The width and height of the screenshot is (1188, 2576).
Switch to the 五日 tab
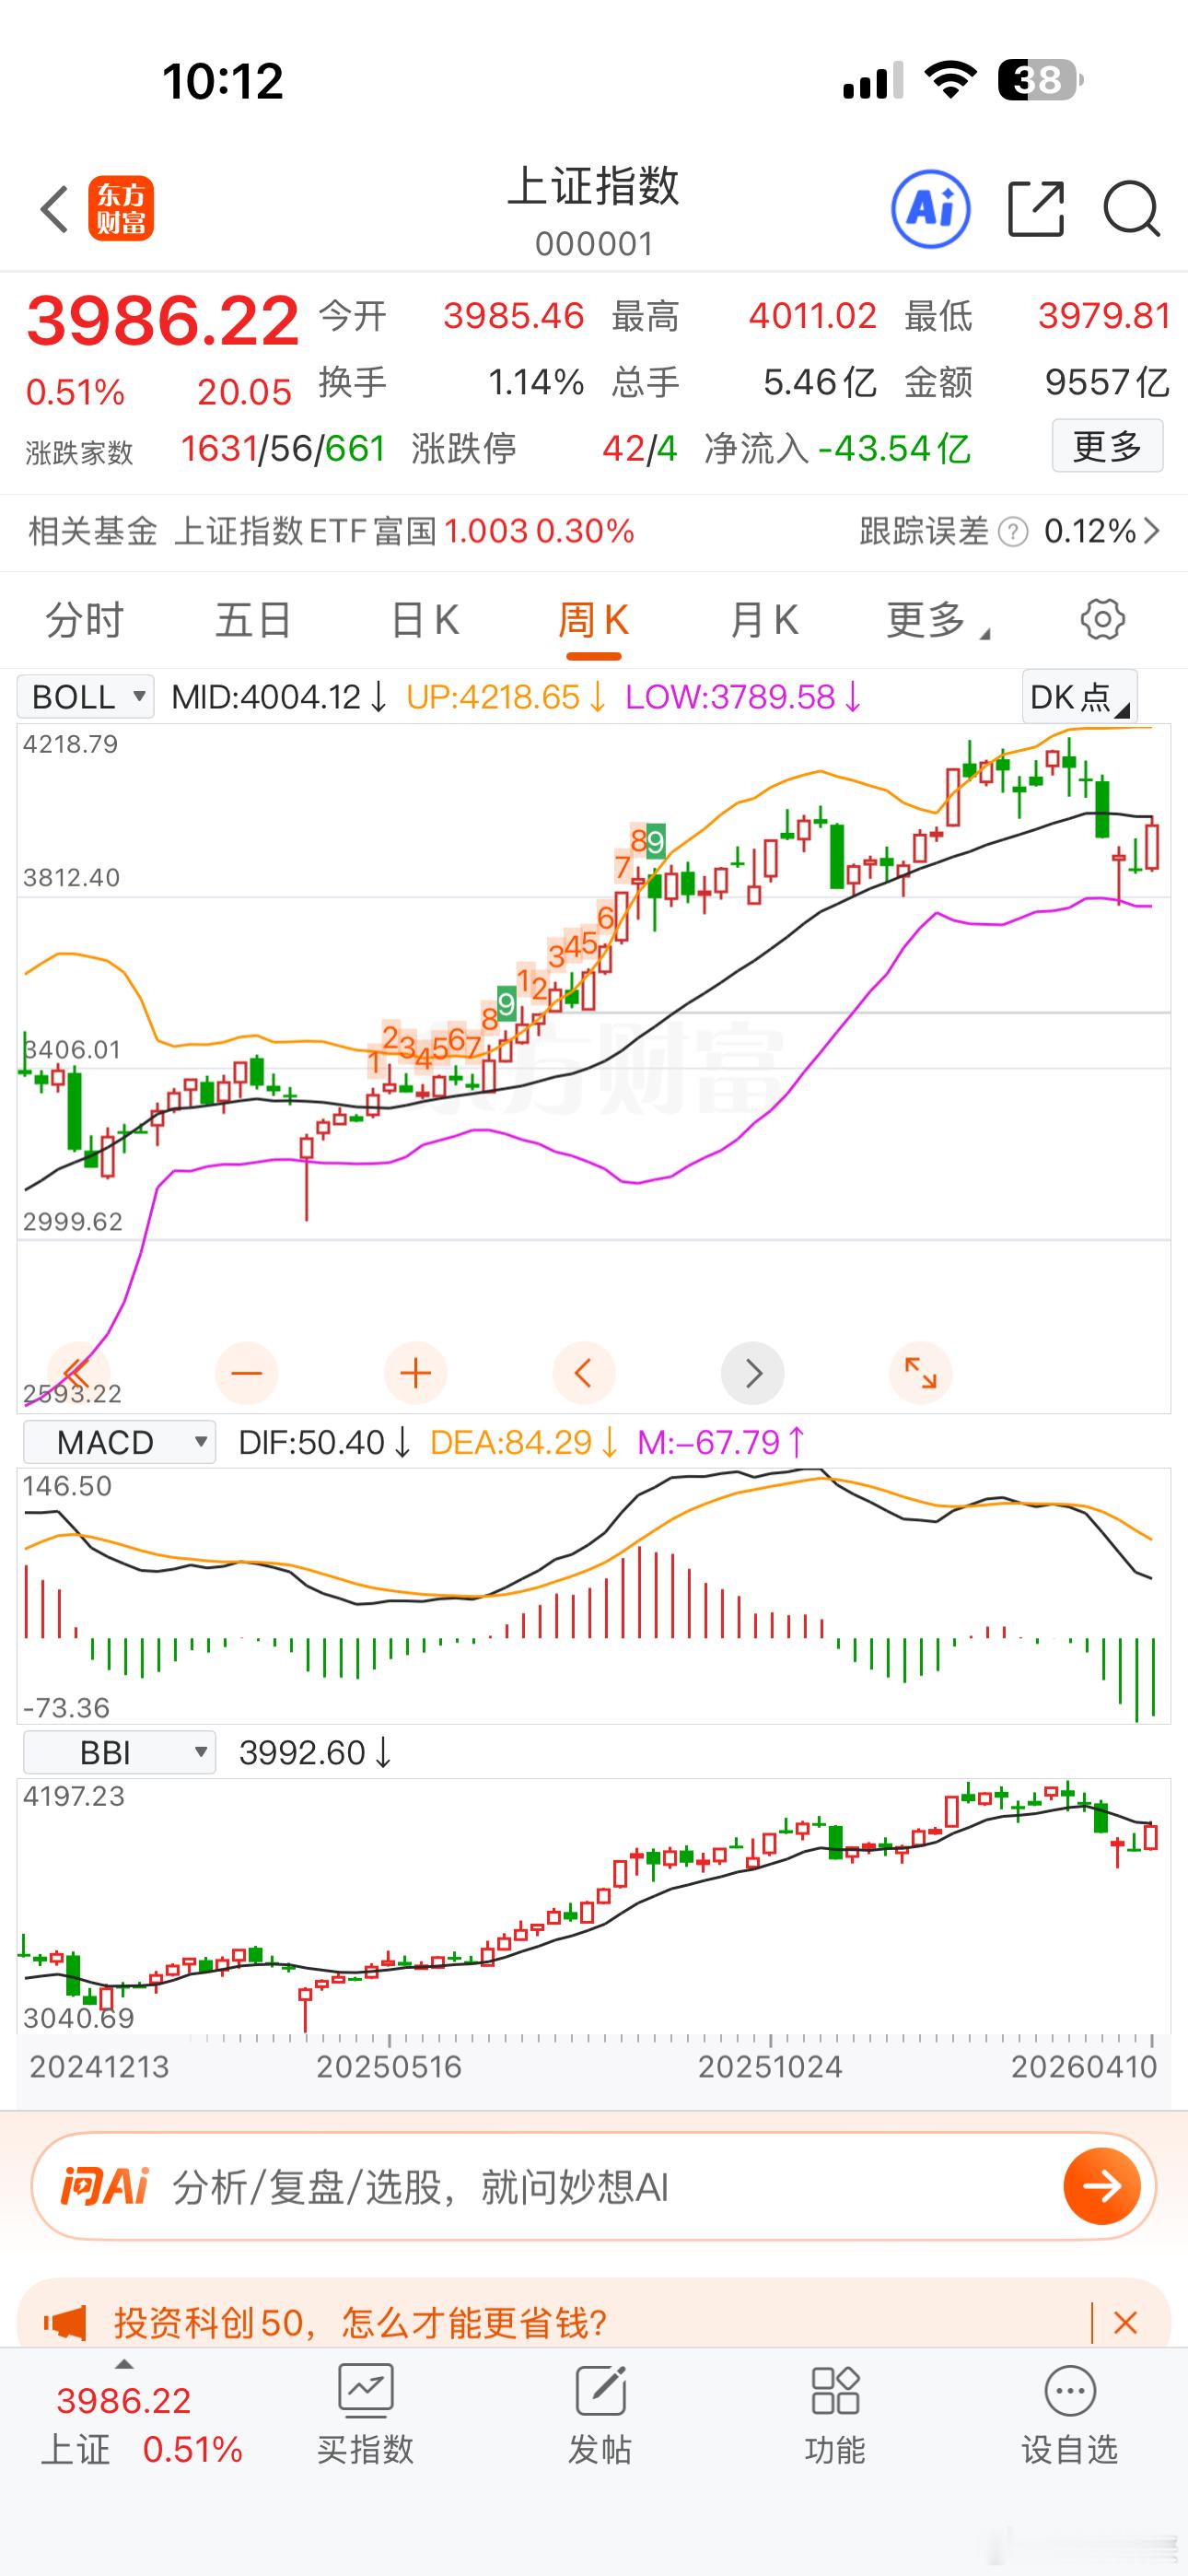253,620
